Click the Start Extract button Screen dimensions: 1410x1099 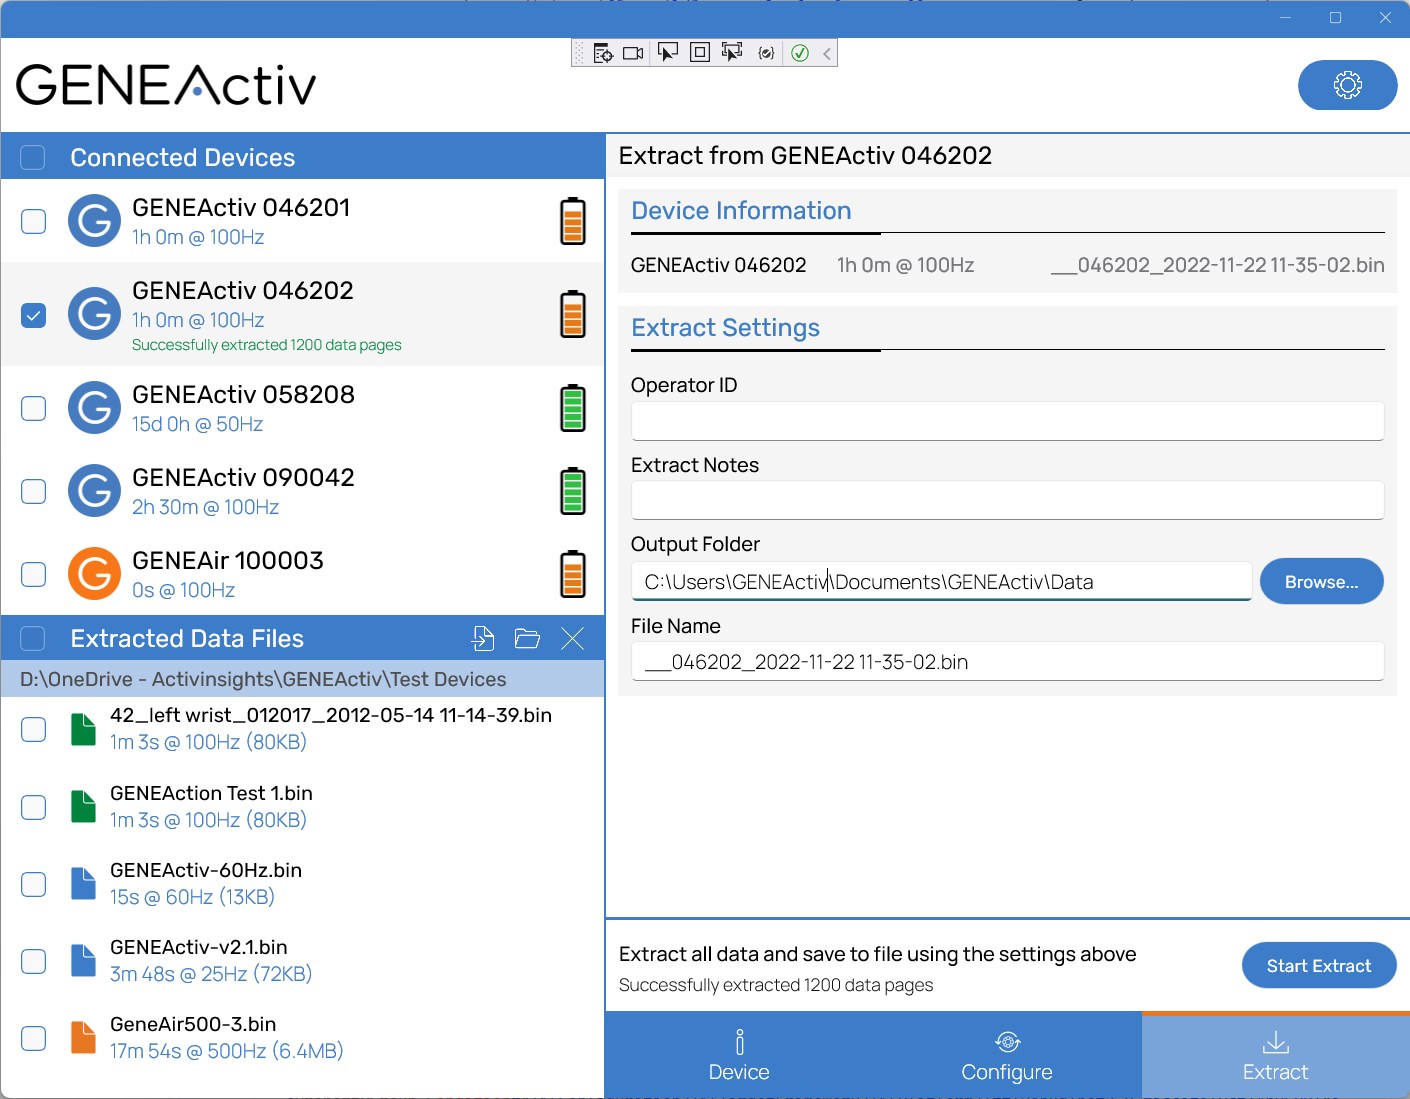(x=1318, y=965)
